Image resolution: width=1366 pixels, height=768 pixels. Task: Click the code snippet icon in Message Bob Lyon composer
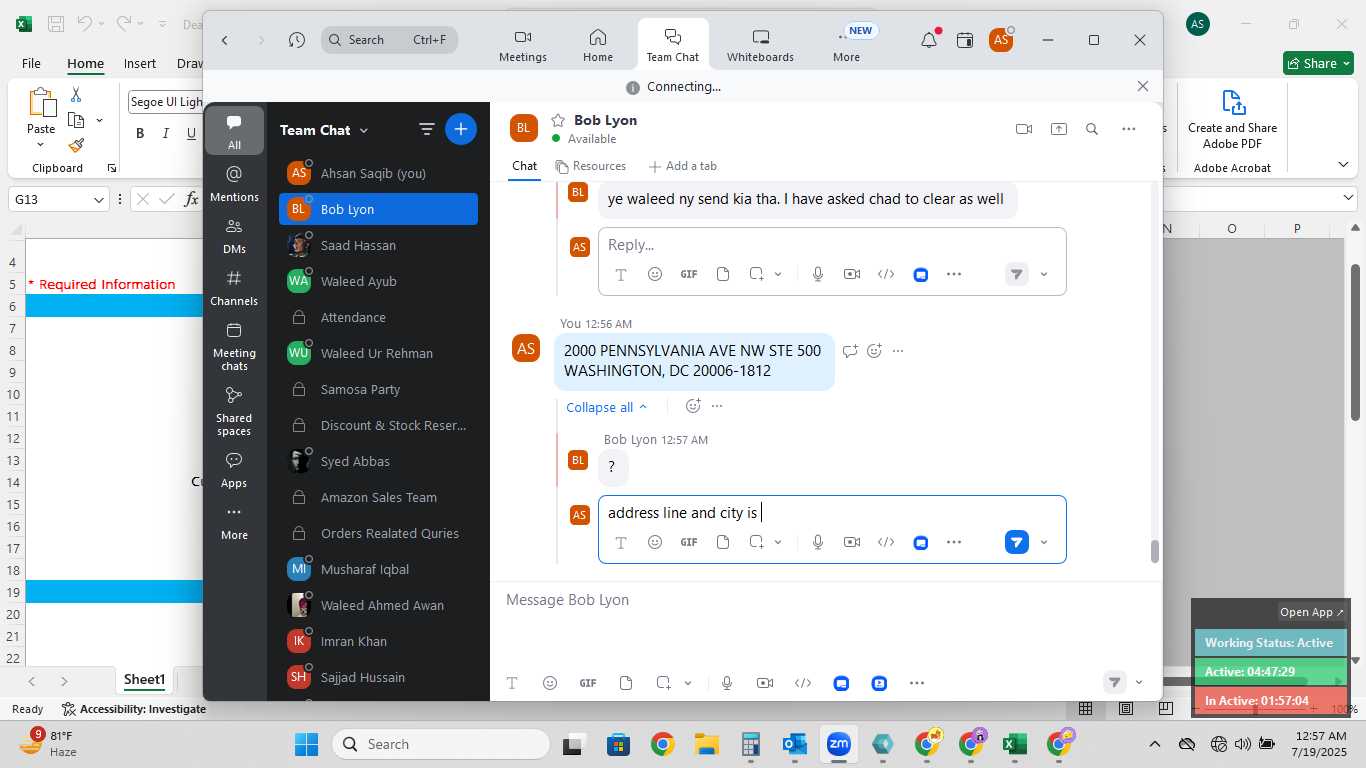[x=803, y=683]
